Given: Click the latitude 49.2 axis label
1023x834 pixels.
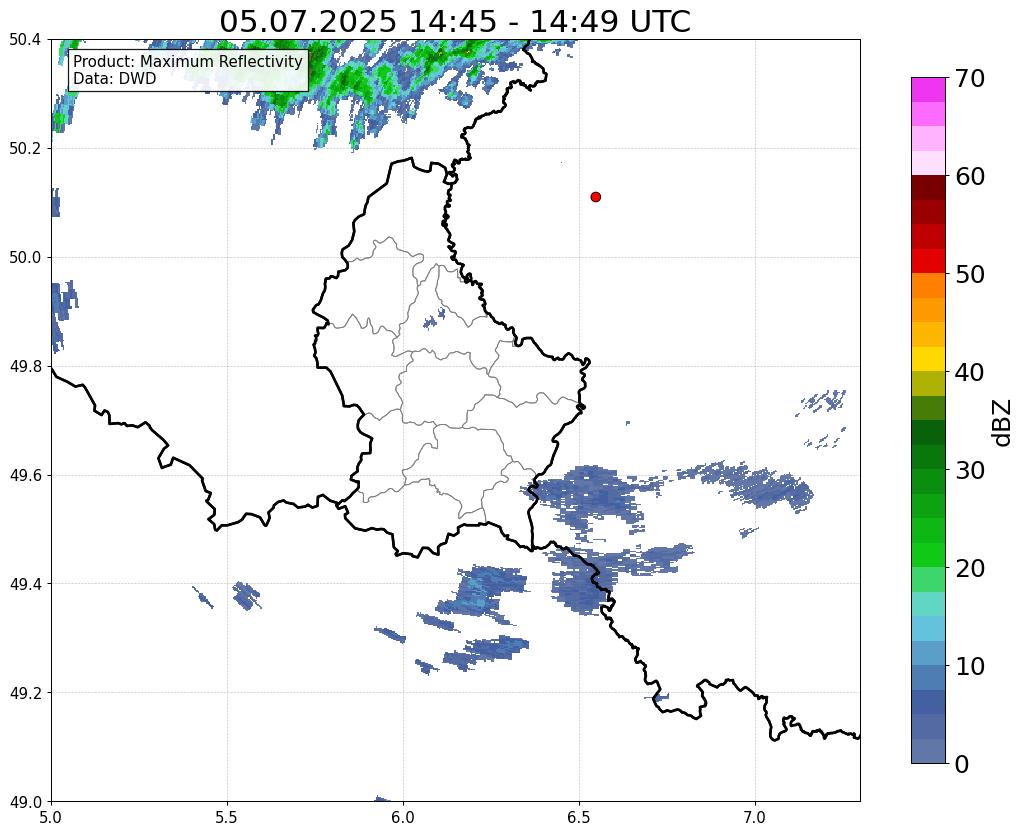Looking at the screenshot, I should (x=25, y=693).
